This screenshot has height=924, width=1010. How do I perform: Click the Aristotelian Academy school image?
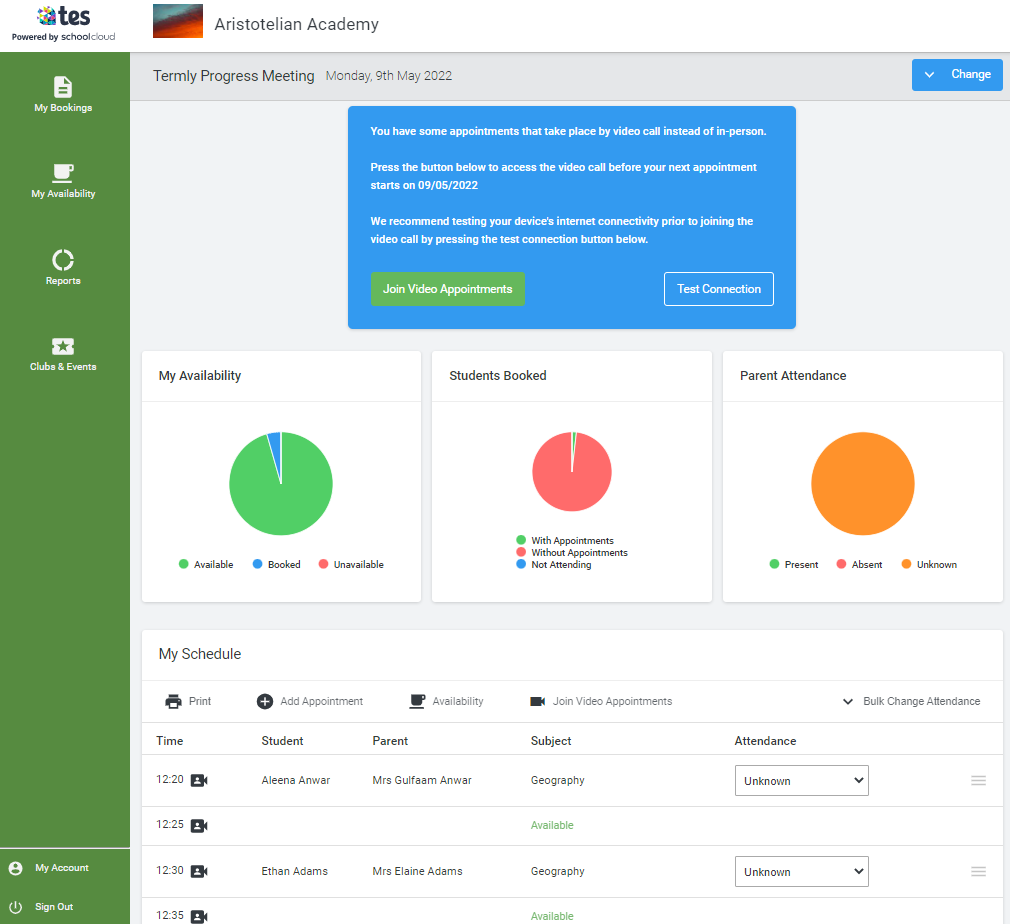(178, 21)
